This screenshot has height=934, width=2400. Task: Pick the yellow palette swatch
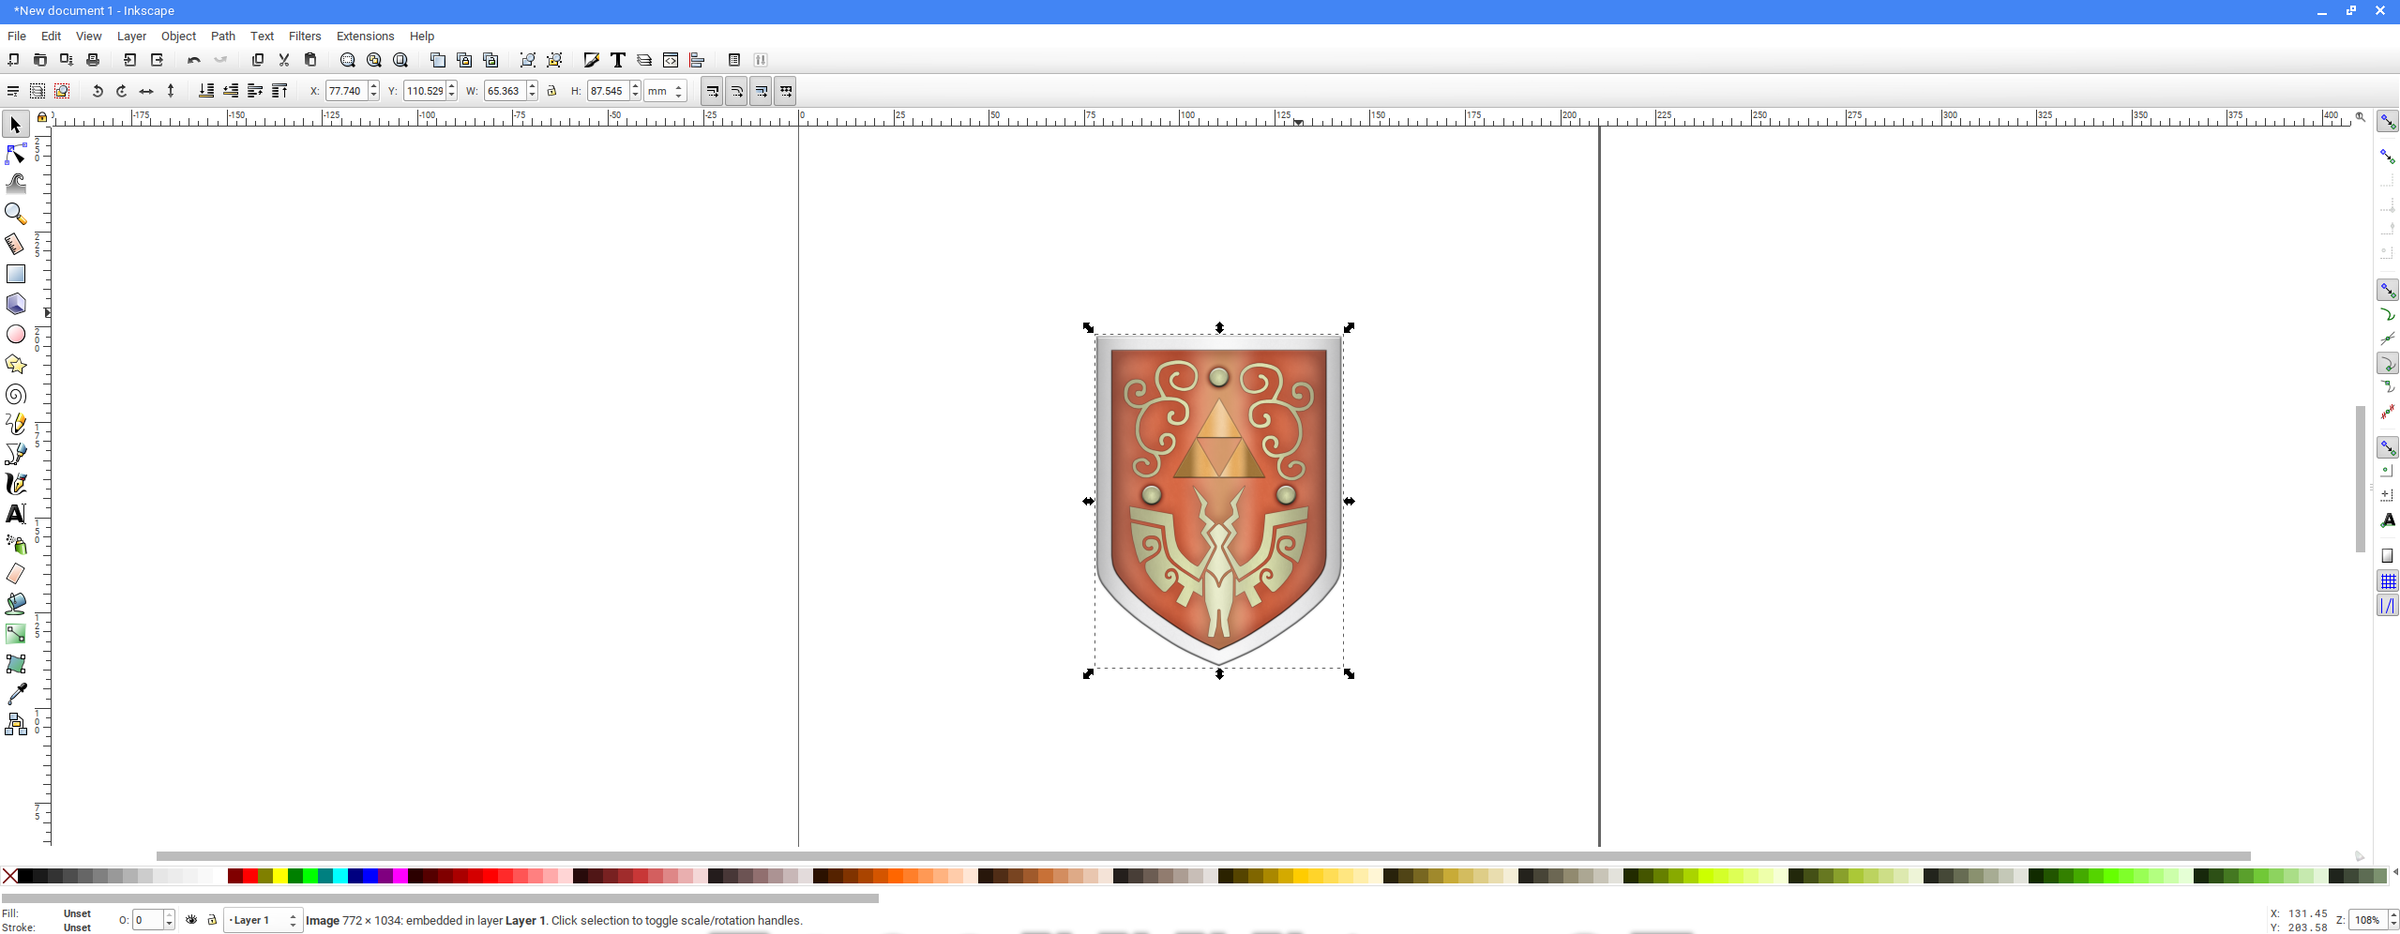(x=280, y=876)
